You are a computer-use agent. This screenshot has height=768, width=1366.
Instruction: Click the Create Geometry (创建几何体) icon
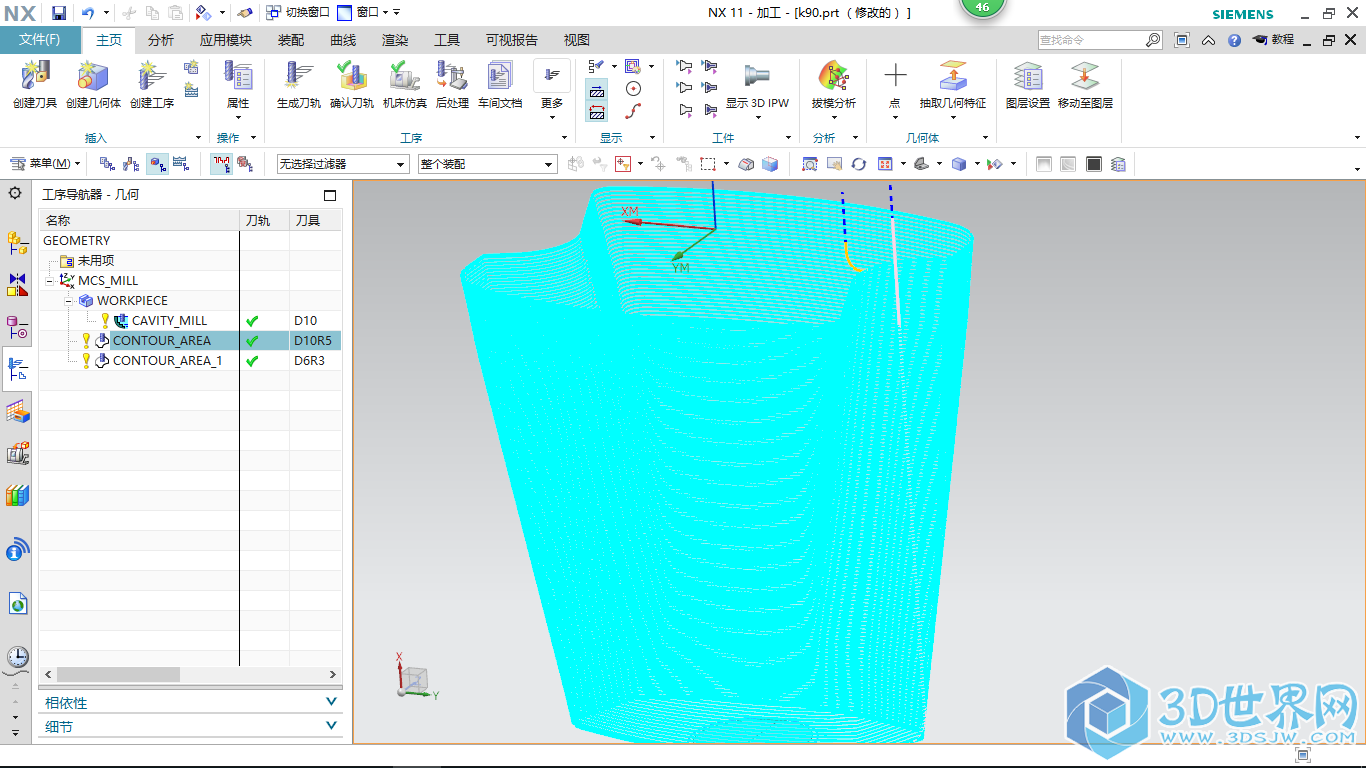point(93,77)
